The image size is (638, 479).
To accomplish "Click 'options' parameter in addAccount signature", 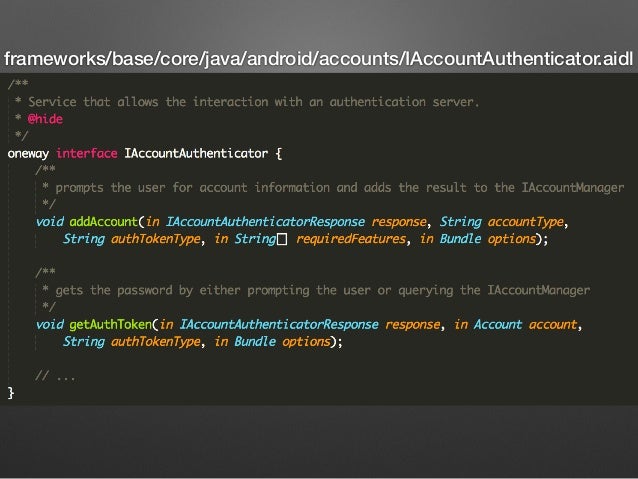I will pyautogui.click(x=511, y=239).
